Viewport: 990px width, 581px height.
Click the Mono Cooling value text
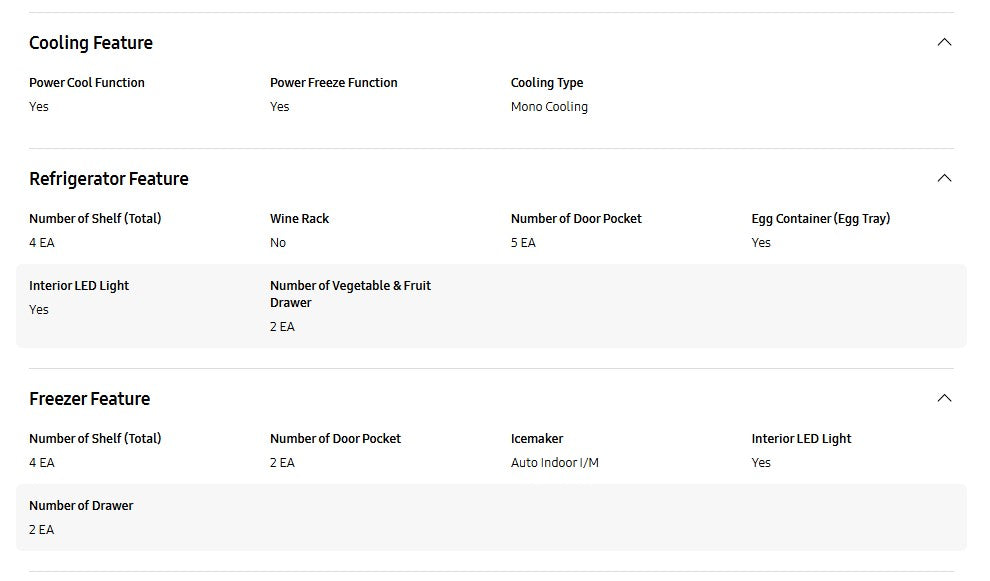point(549,107)
